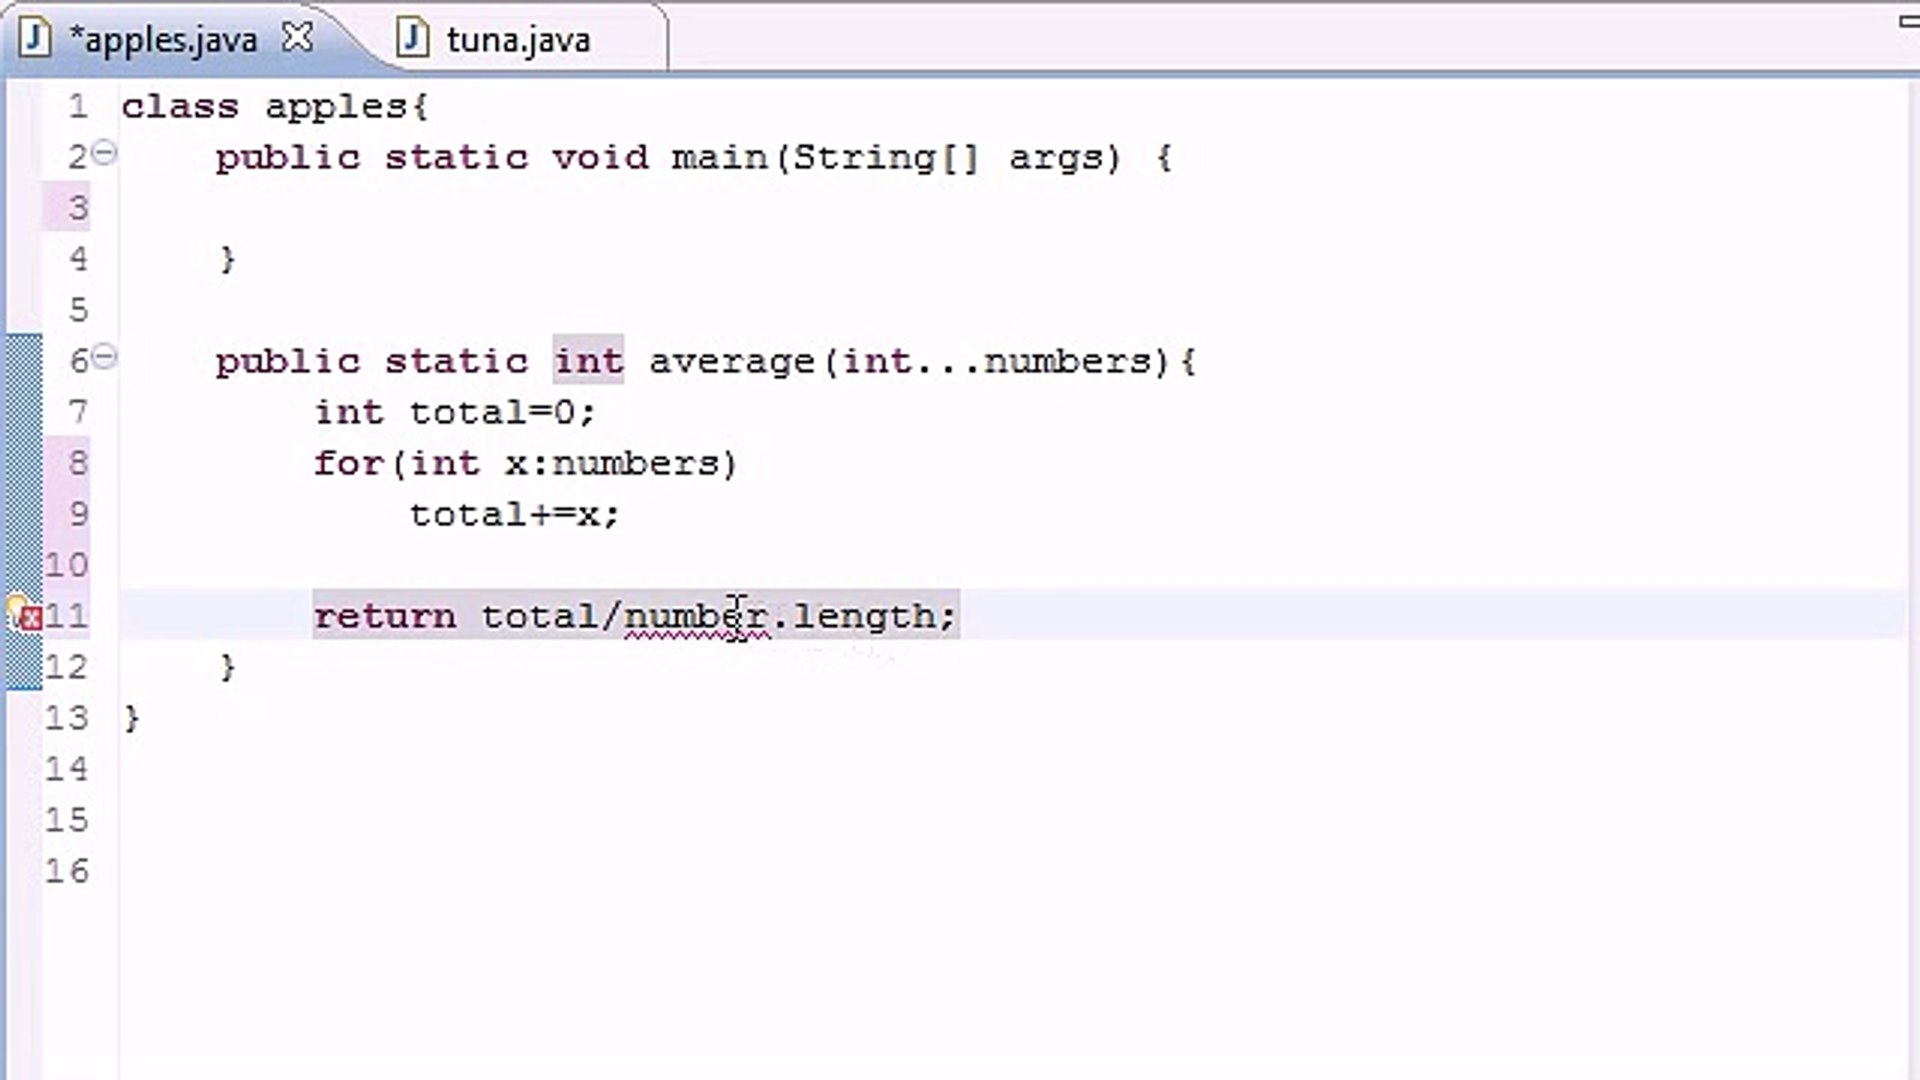1920x1080 pixels.
Task: Click line number 11 in the margin
Action: point(67,617)
